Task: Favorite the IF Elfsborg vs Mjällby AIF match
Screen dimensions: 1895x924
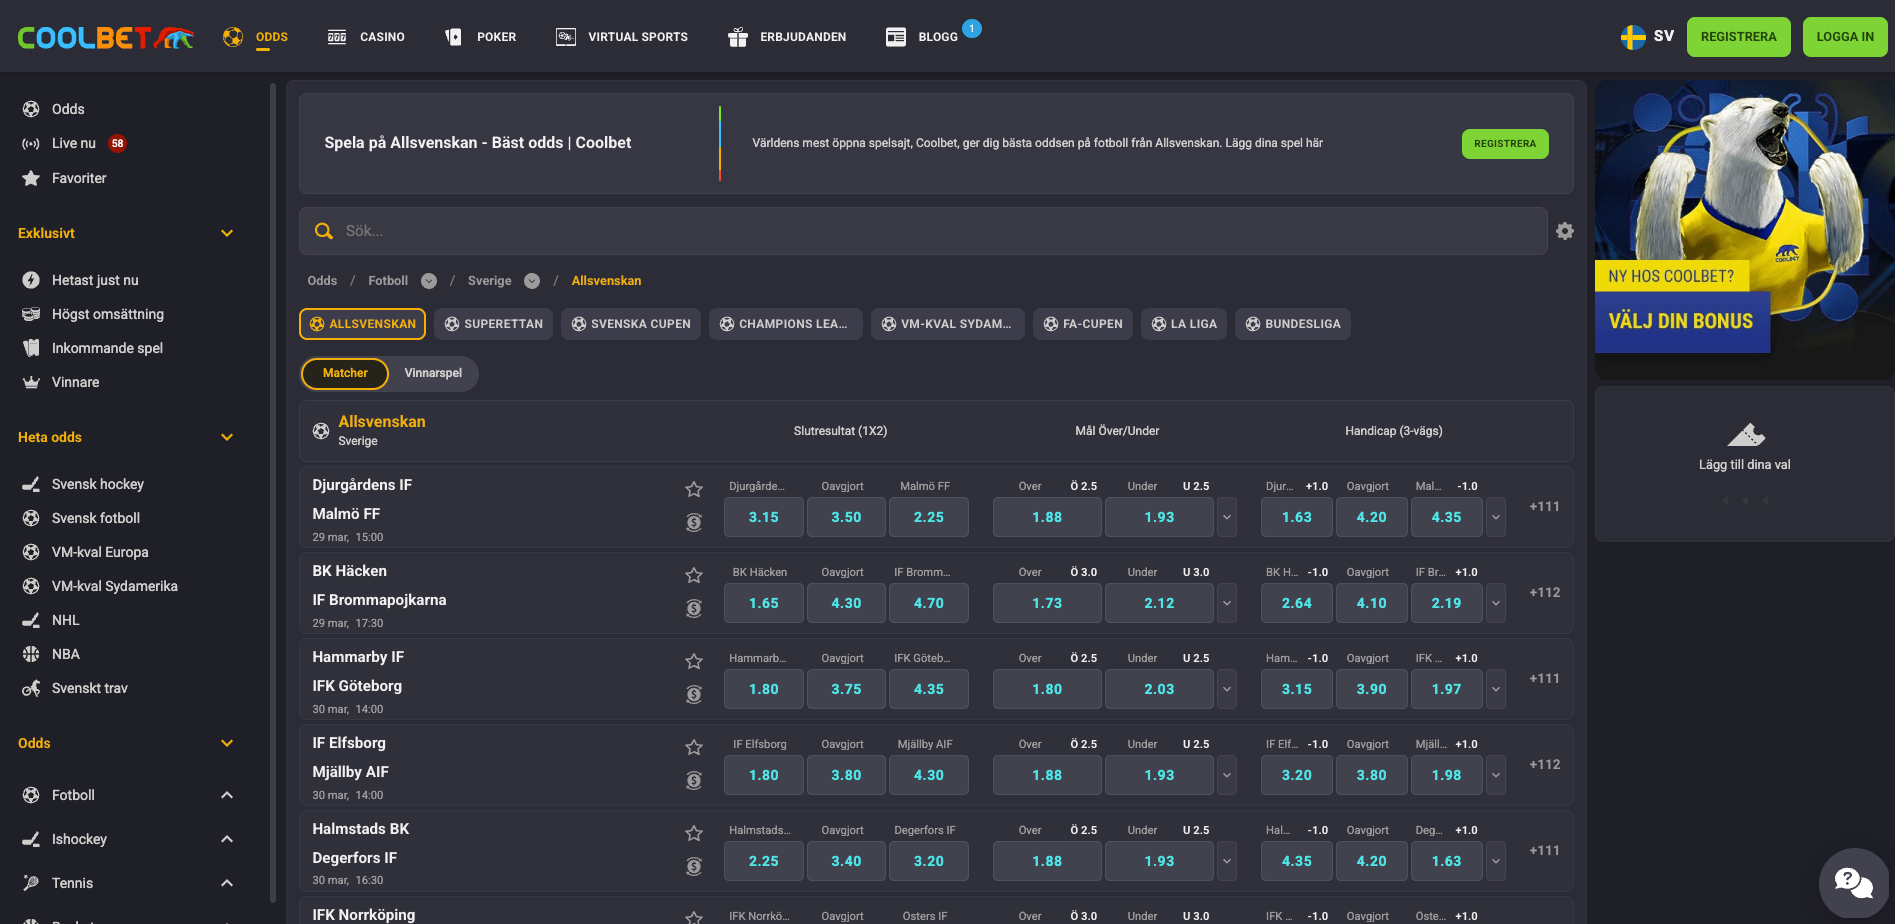Action: click(694, 747)
